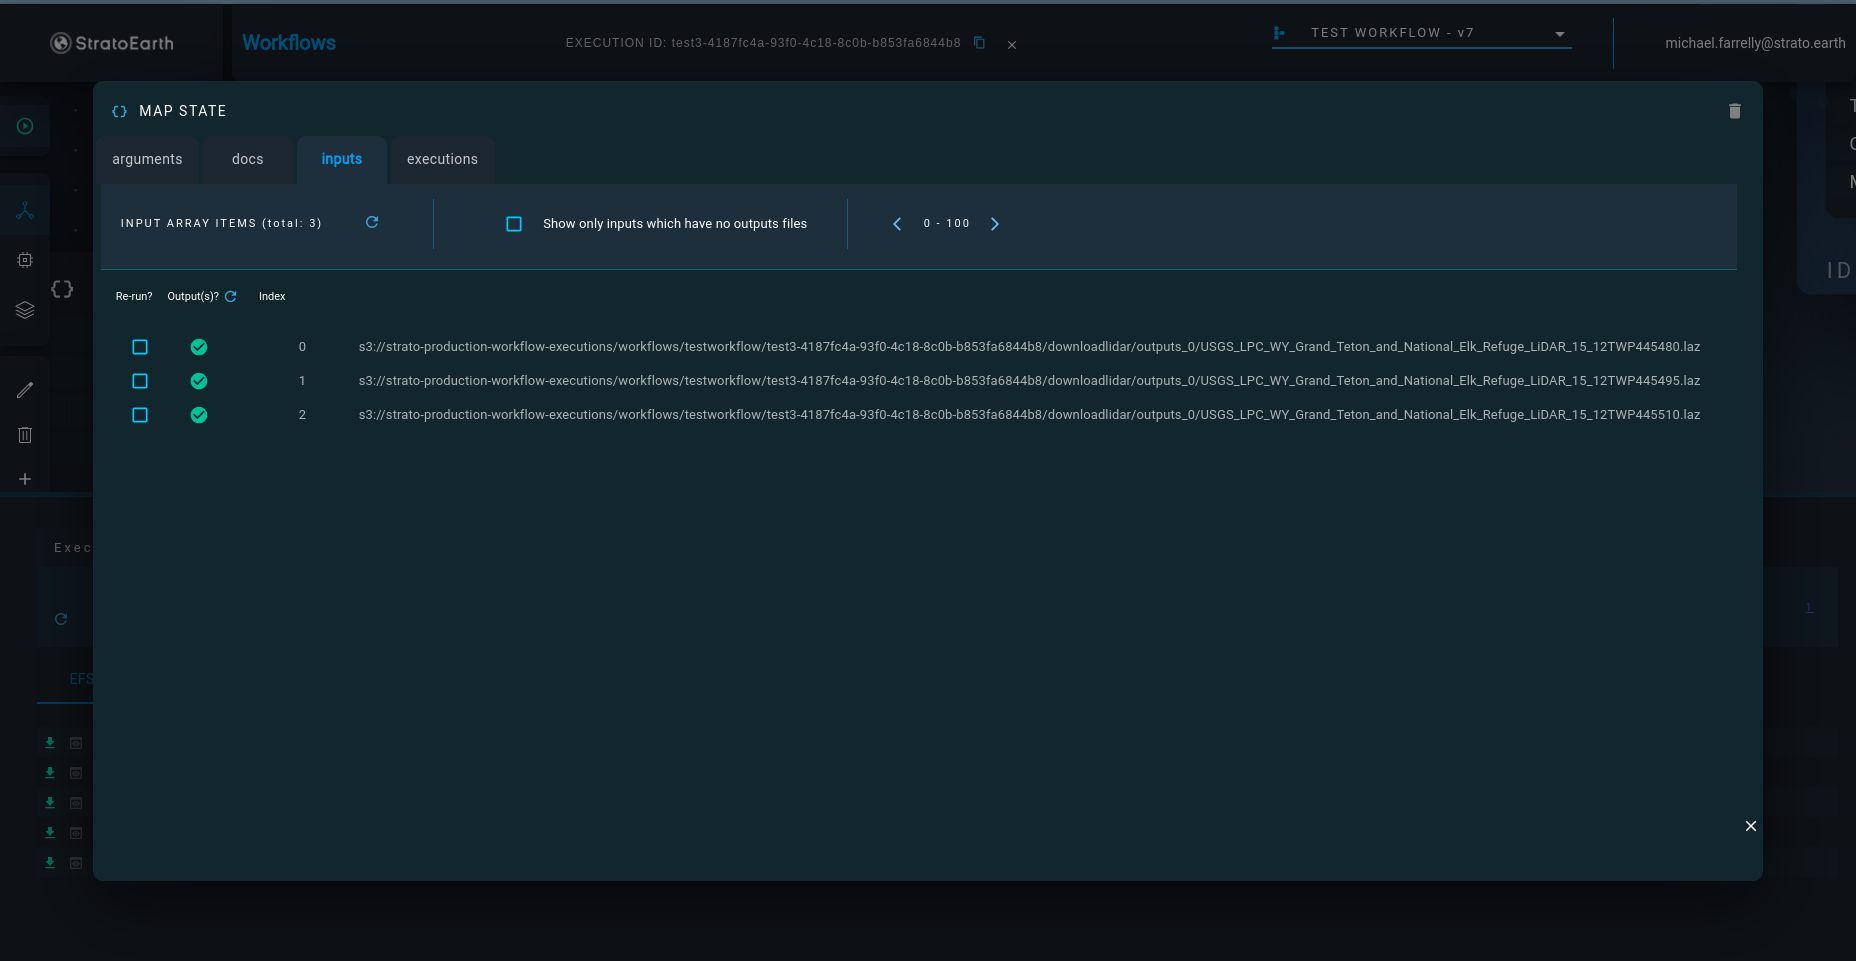Select input path ending TWP445495.laz
Viewport: 1856px width, 961px height.
coord(1029,381)
